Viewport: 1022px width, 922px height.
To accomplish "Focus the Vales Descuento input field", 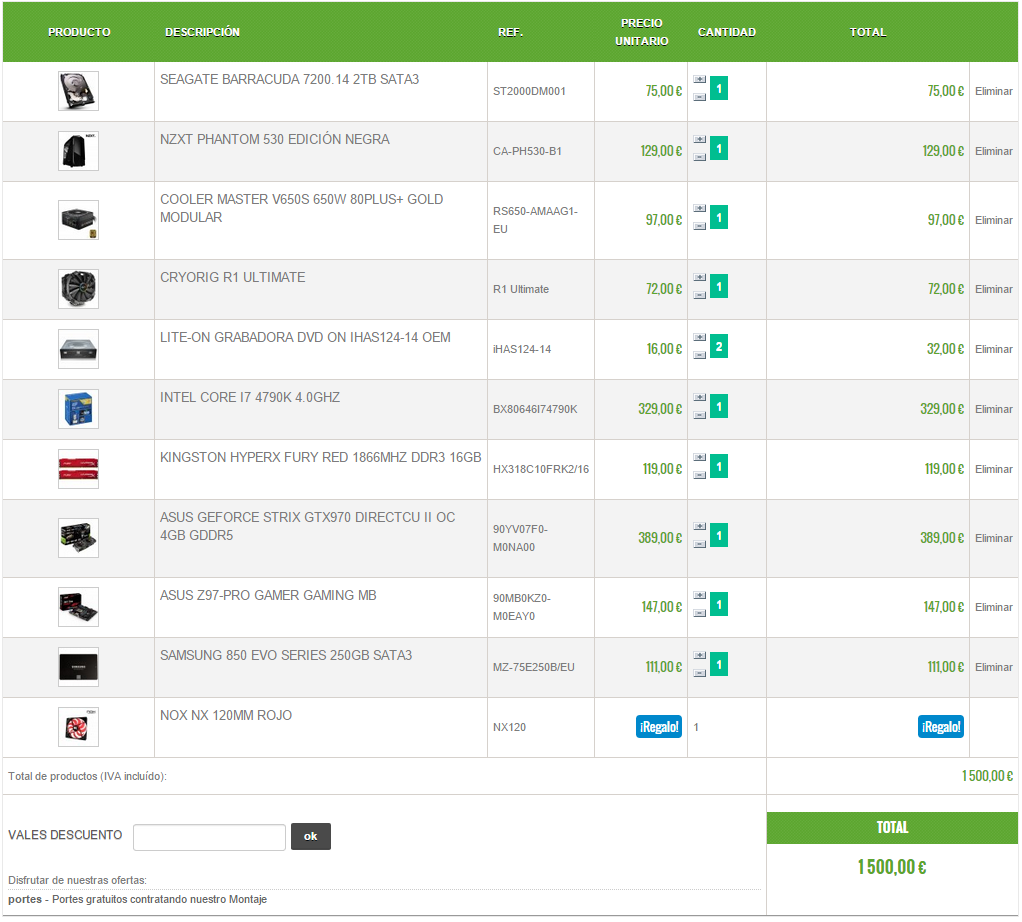I will (209, 837).
